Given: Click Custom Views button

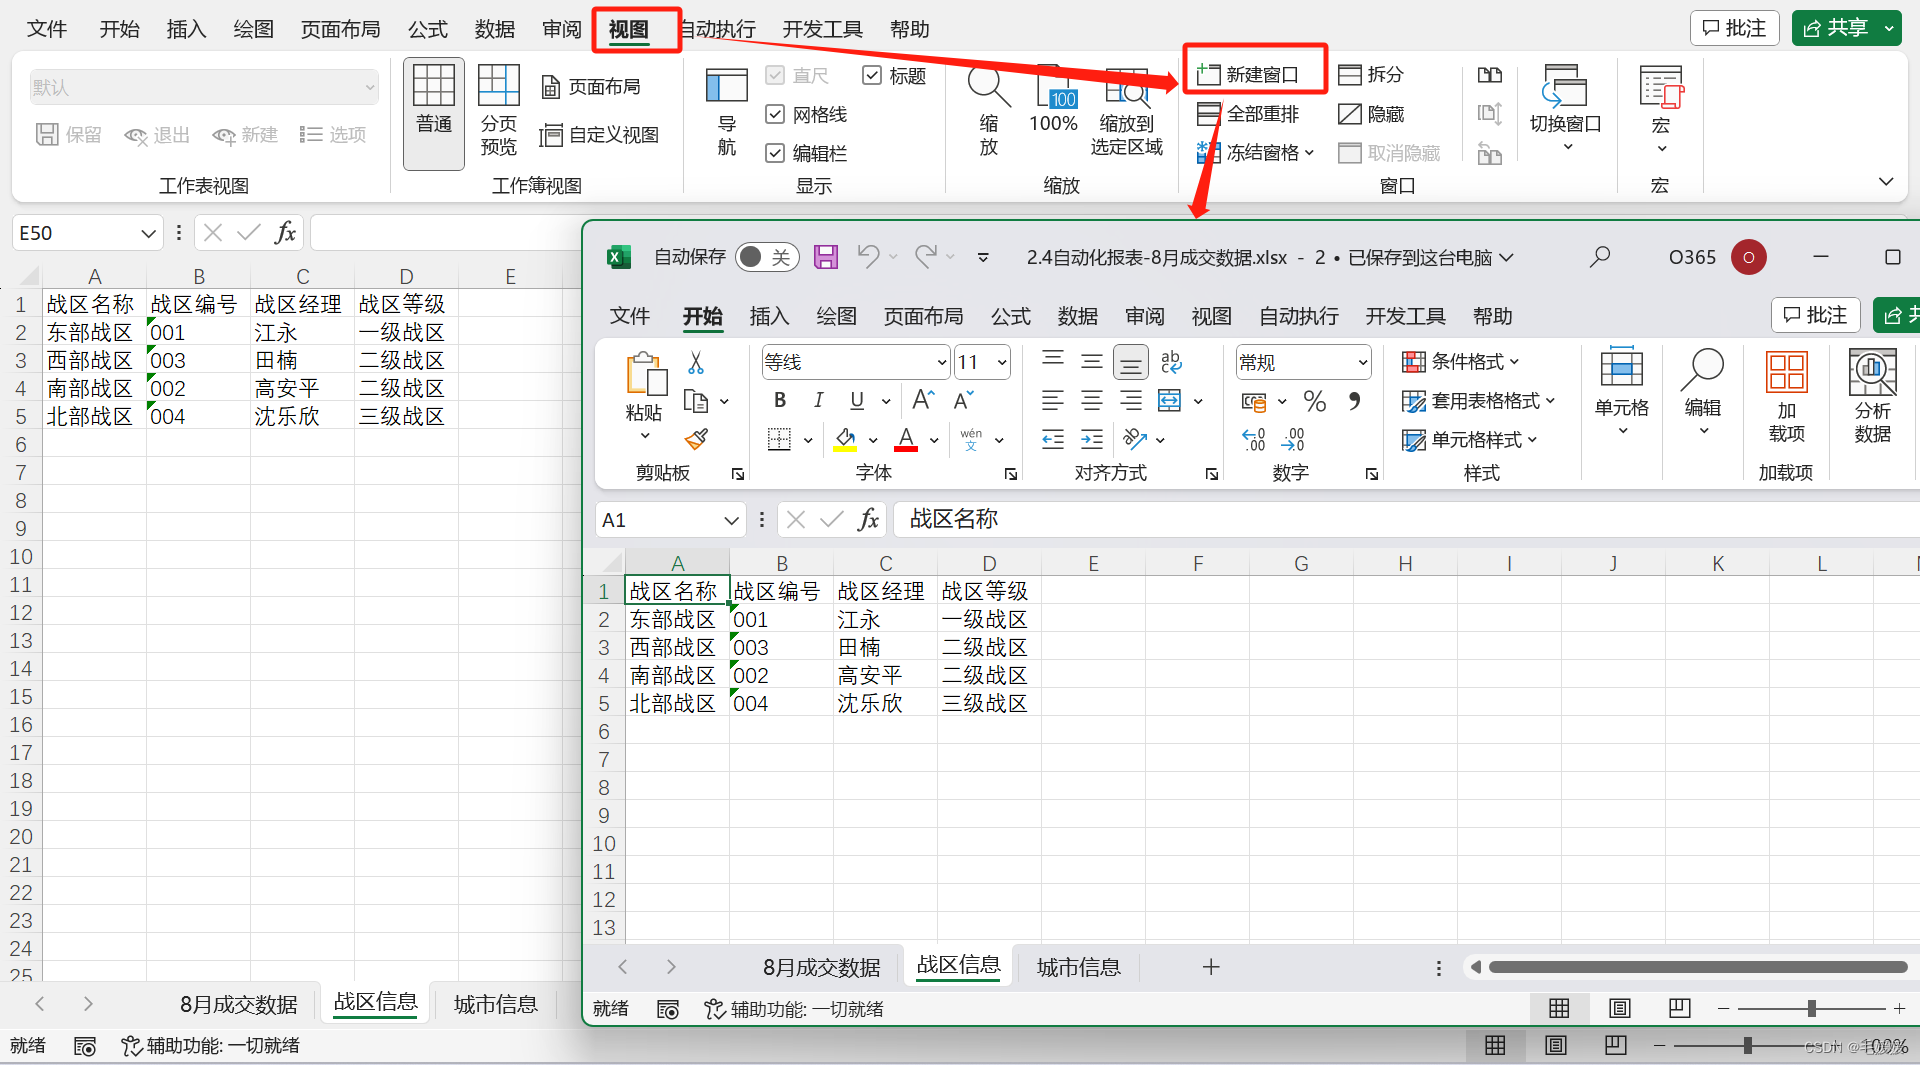Looking at the screenshot, I should pos(599,135).
